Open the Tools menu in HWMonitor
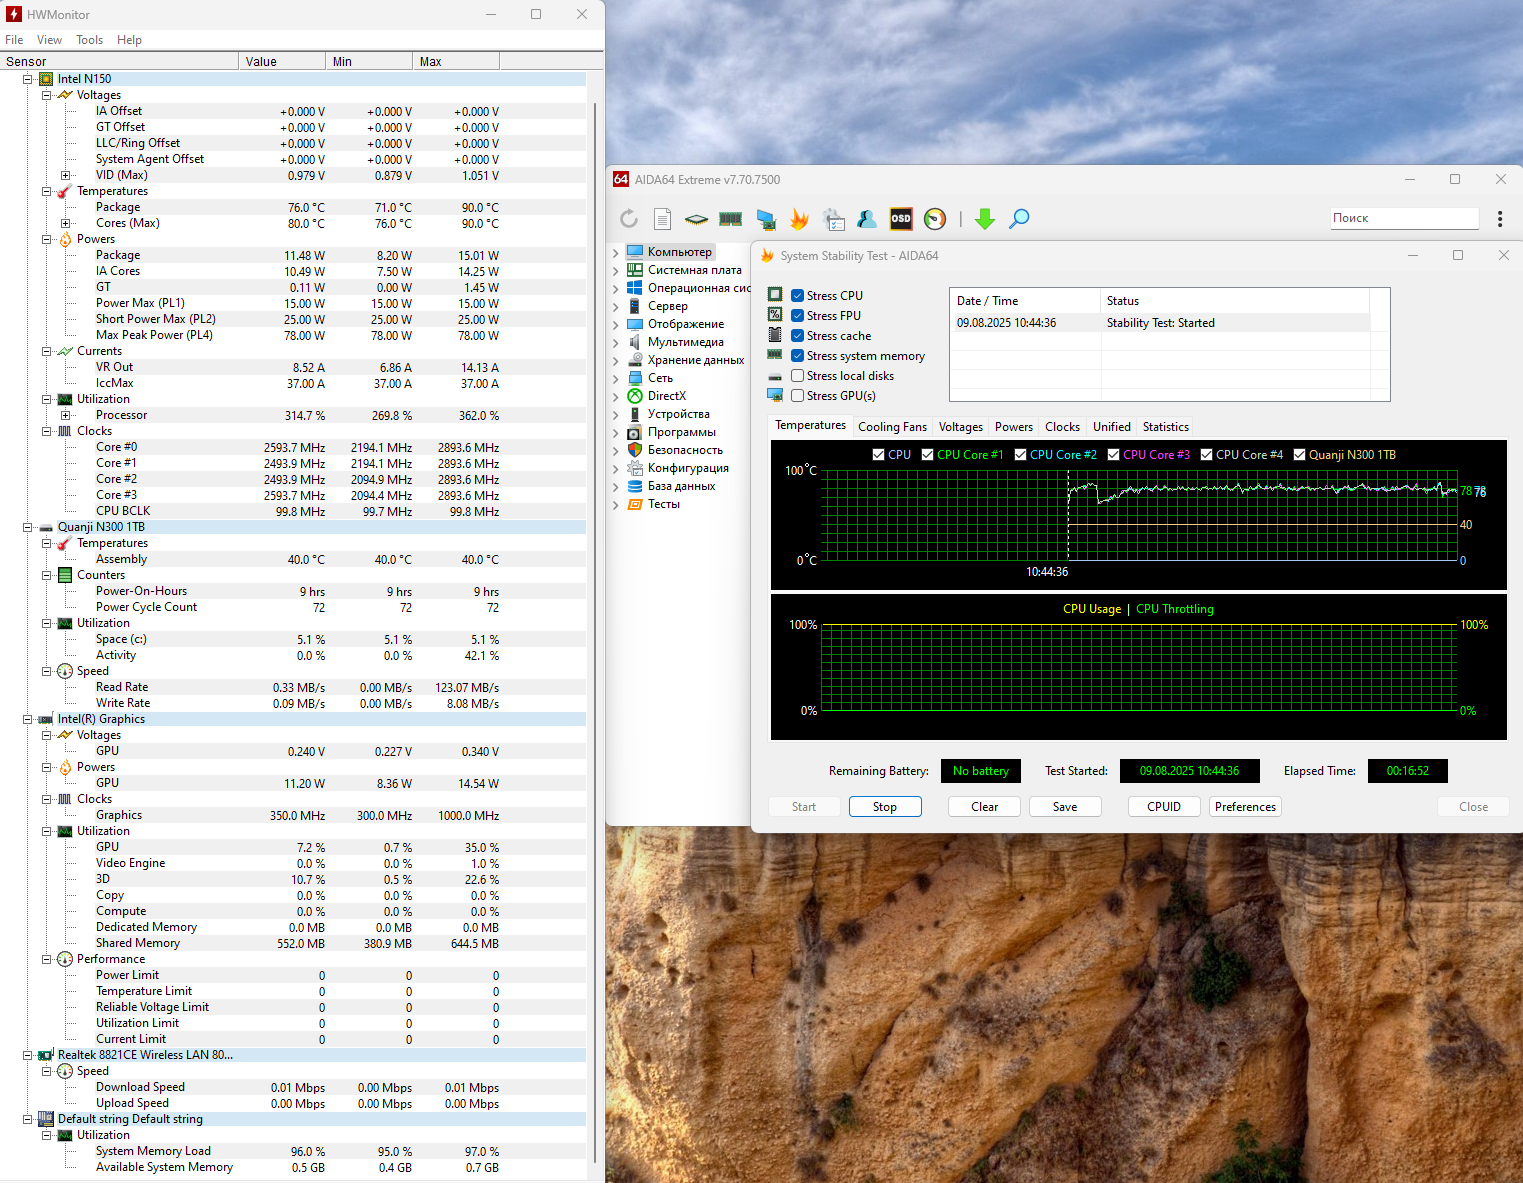1523x1183 pixels. [89, 40]
